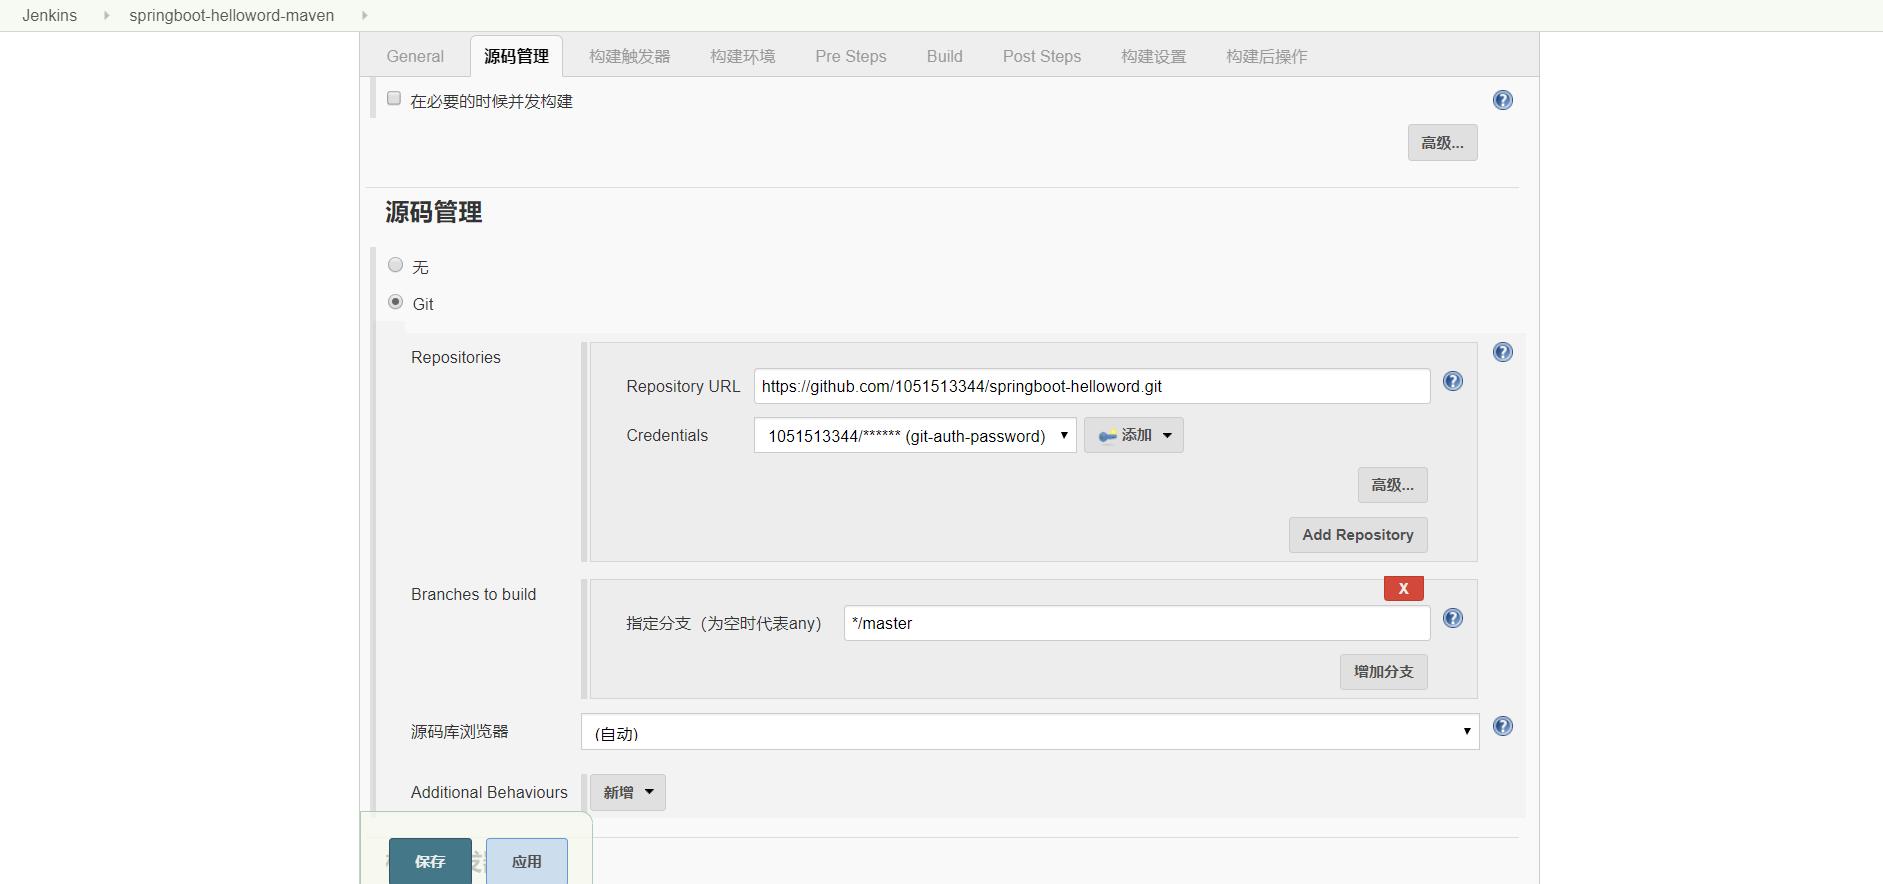Open the 新增 Additional Behaviours dropdown
The image size is (1883, 884).
(x=627, y=792)
